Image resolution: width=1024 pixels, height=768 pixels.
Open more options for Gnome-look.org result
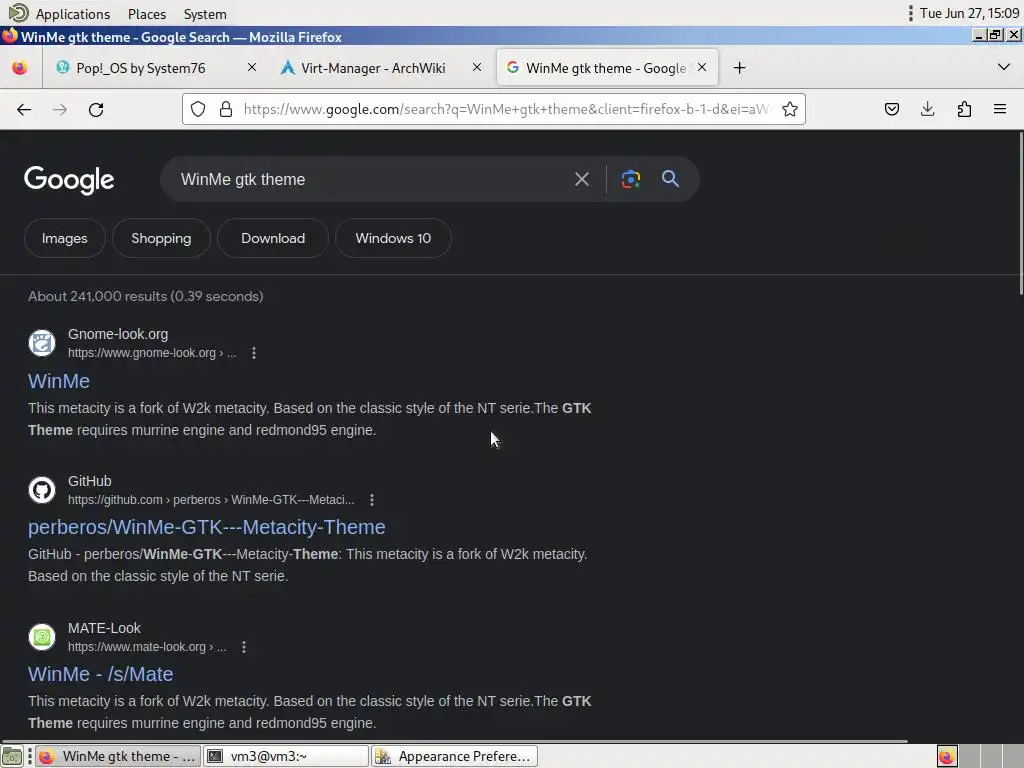click(253, 353)
